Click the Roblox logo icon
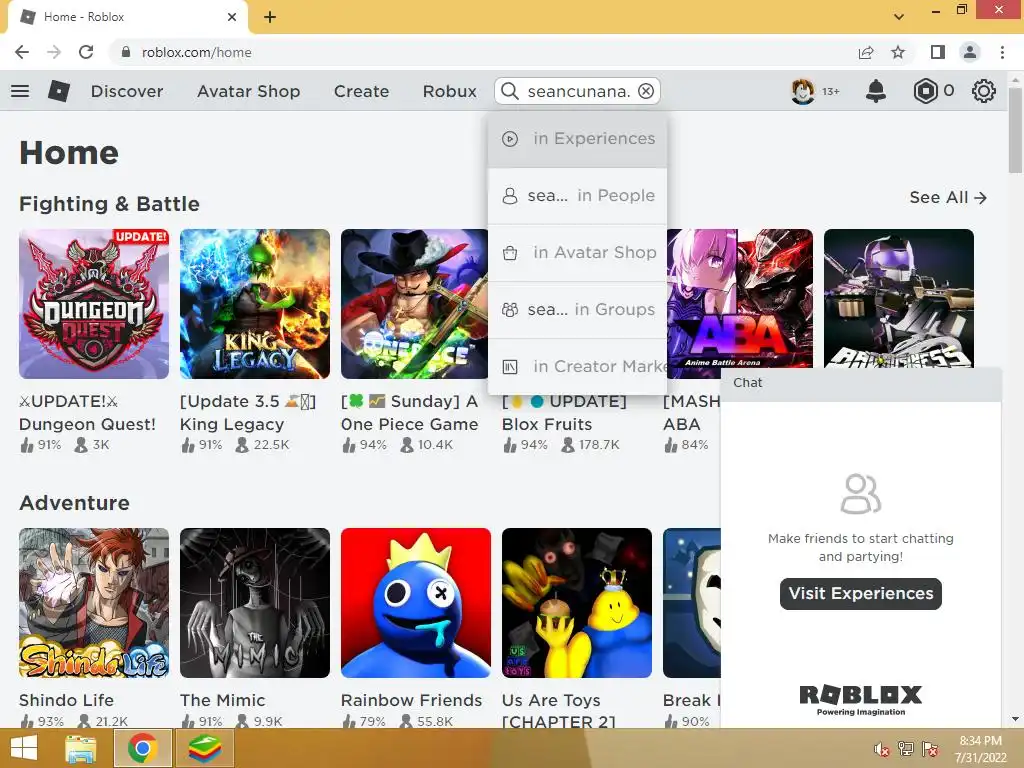This screenshot has height=768, width=1024. click(59, 91)
